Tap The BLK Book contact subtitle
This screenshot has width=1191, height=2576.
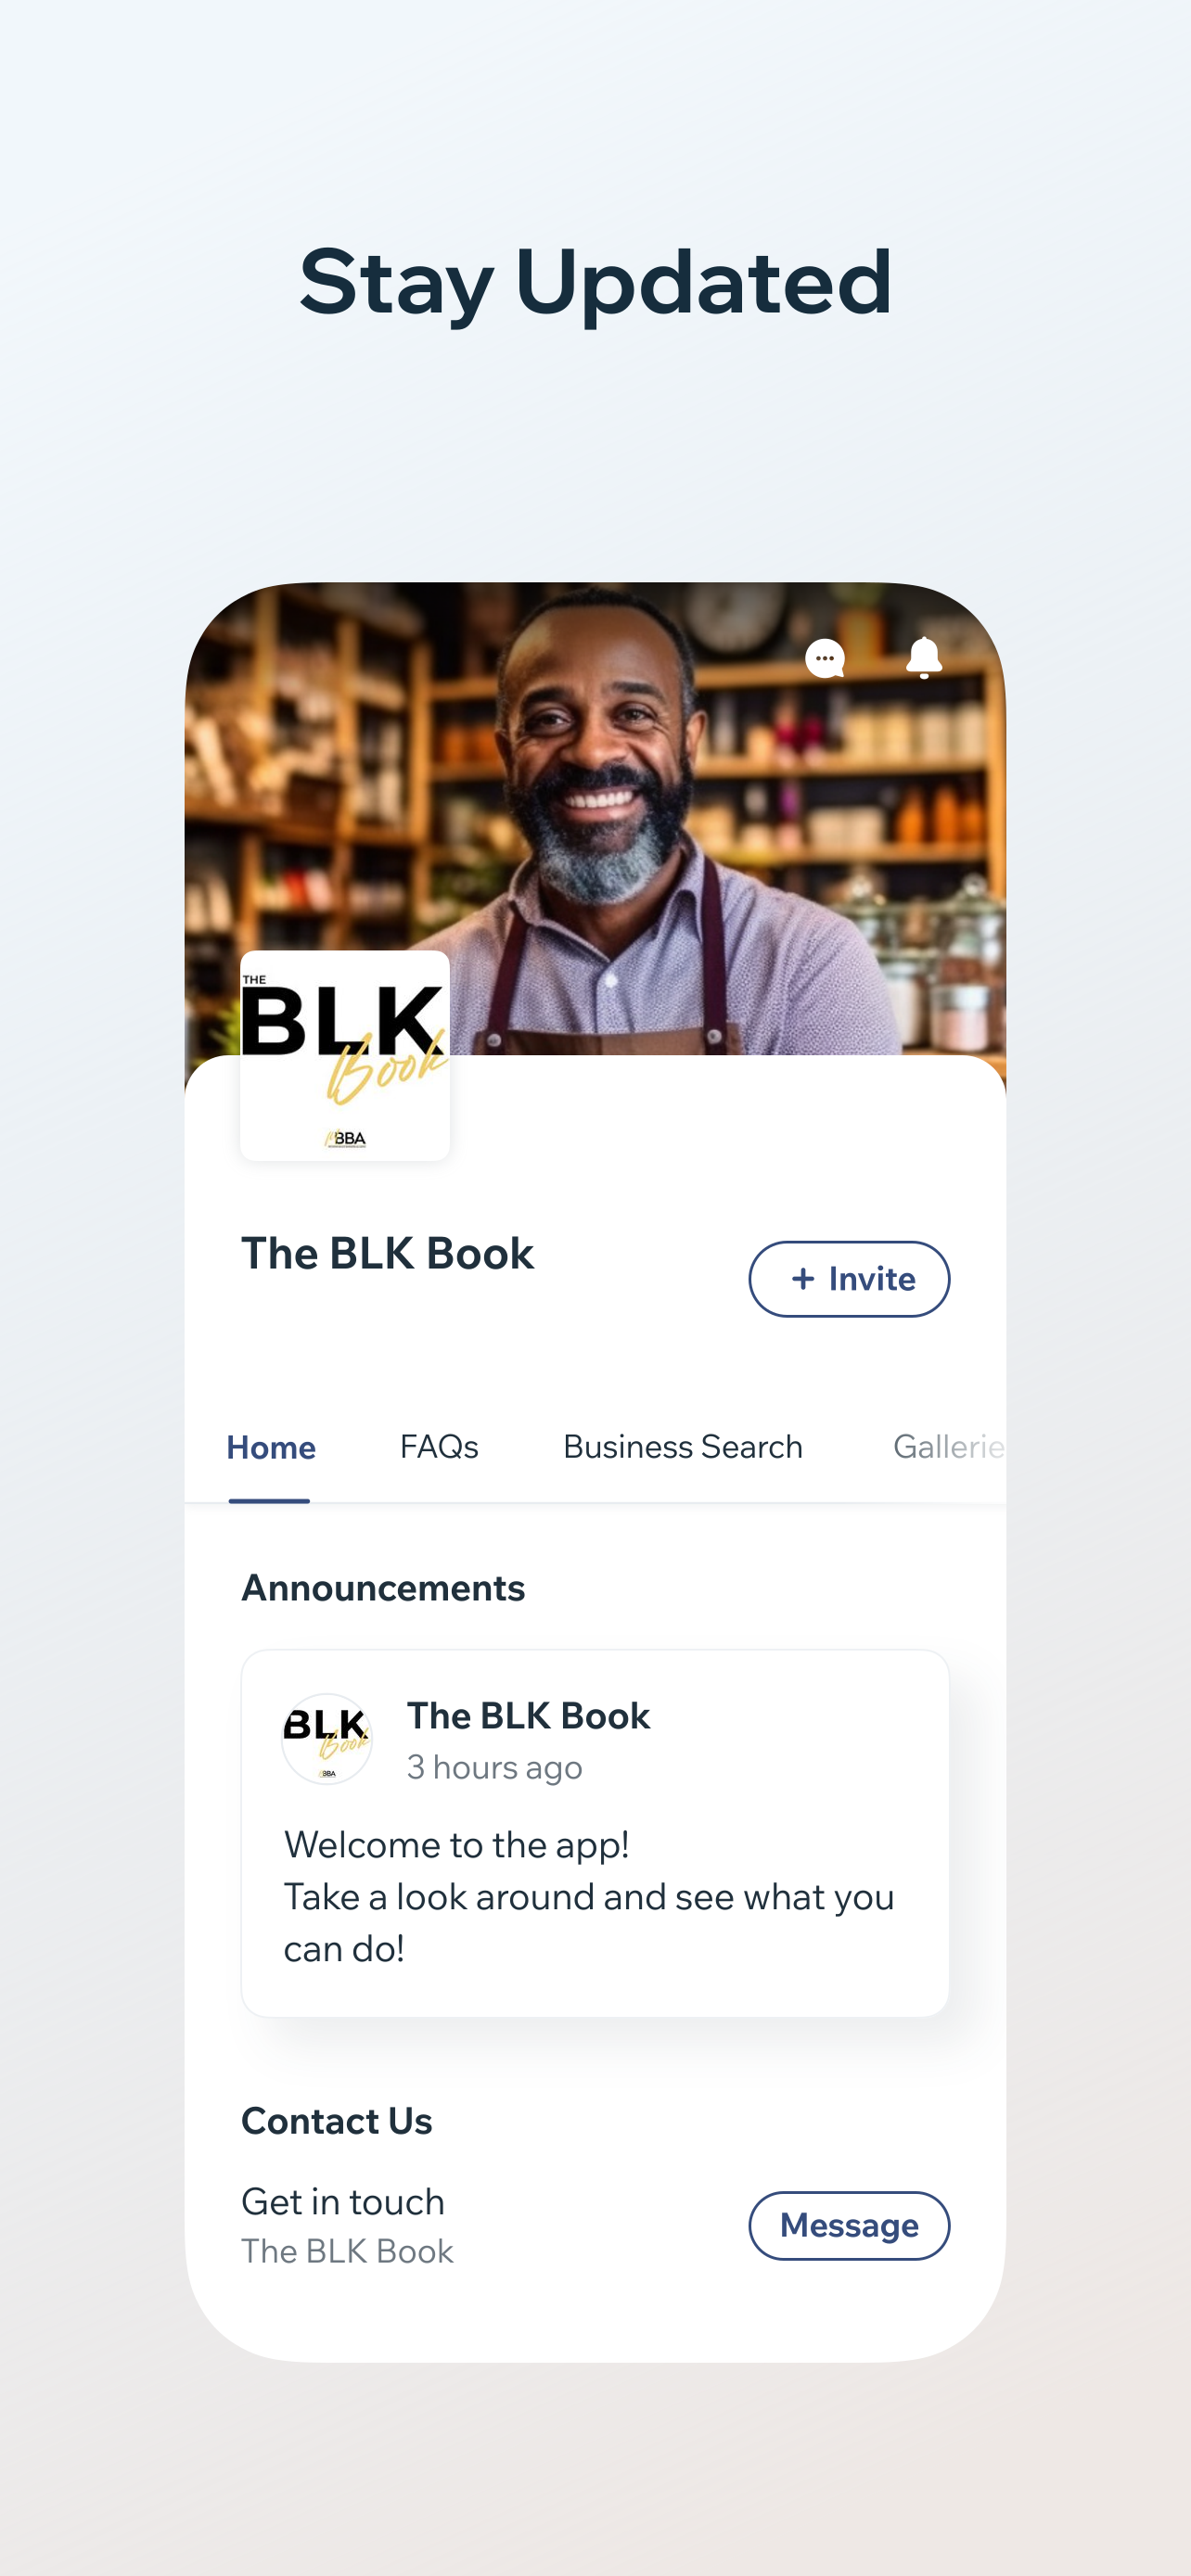tap(348, 2250)
